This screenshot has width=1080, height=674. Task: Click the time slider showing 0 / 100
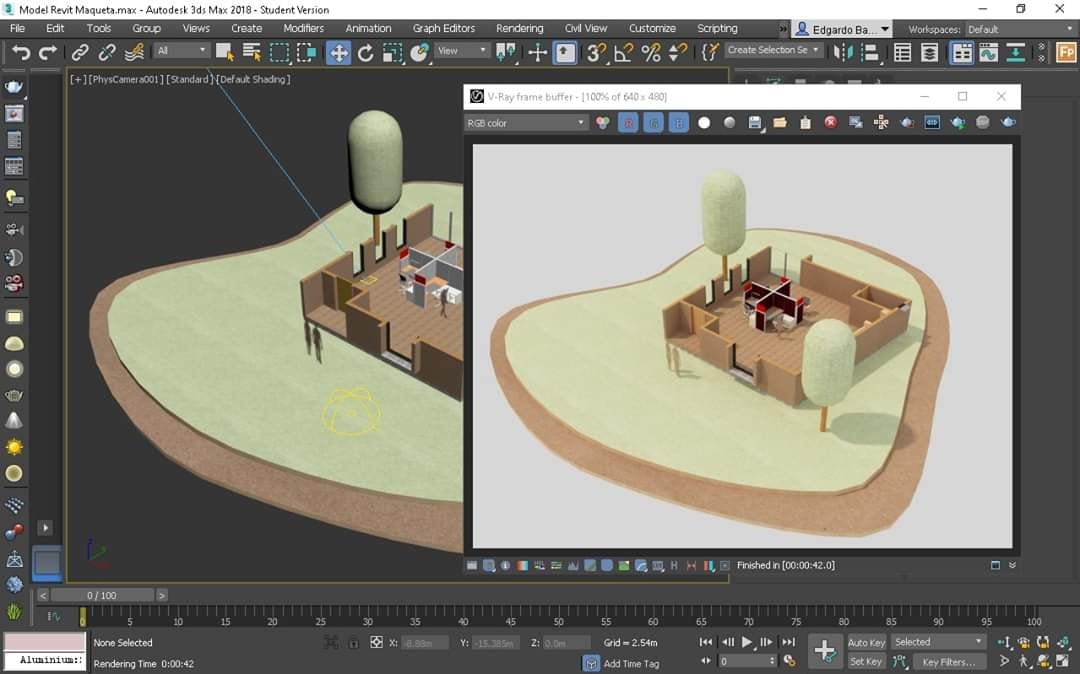pos(101,595)
